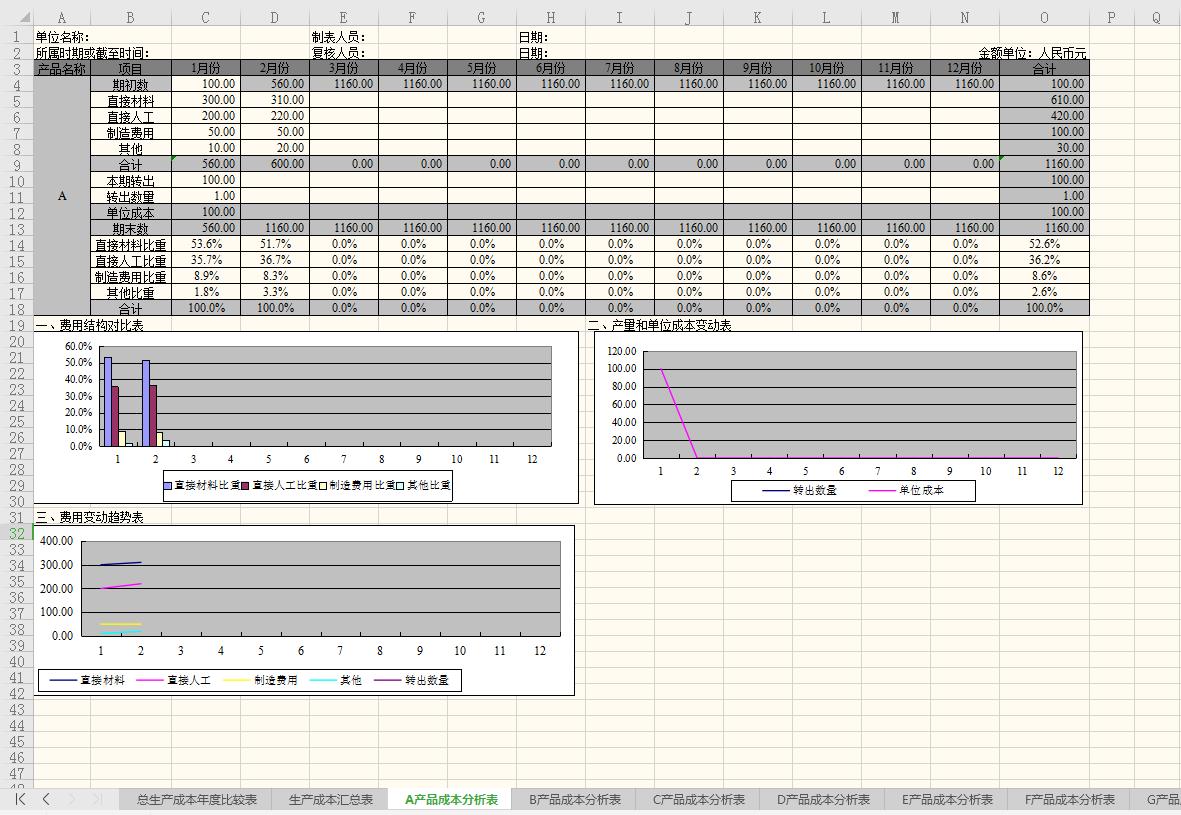Click the 直接材料比重 legend color swatch
Image resolution: width=1181 pixels, height=815 pixels.
pyautogui.click(x=168, y=485)
